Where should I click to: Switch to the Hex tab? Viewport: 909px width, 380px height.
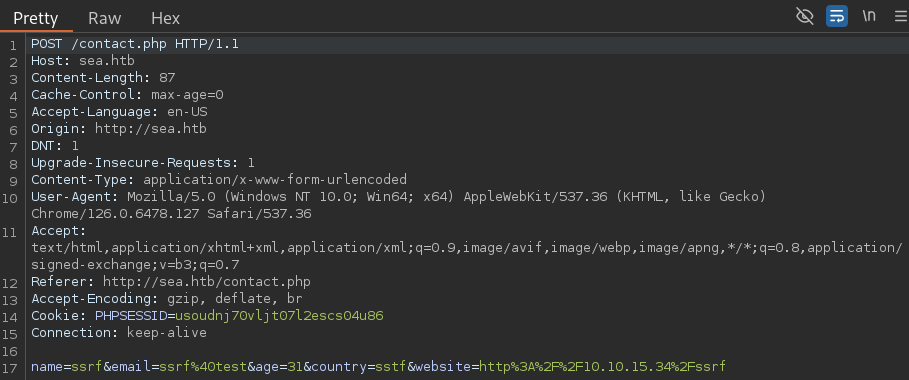pos(165,18)
